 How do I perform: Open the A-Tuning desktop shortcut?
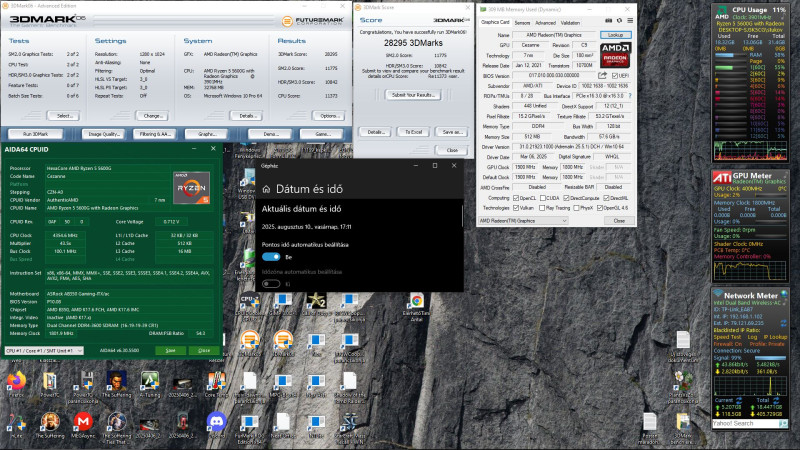(x=149, y=381)
